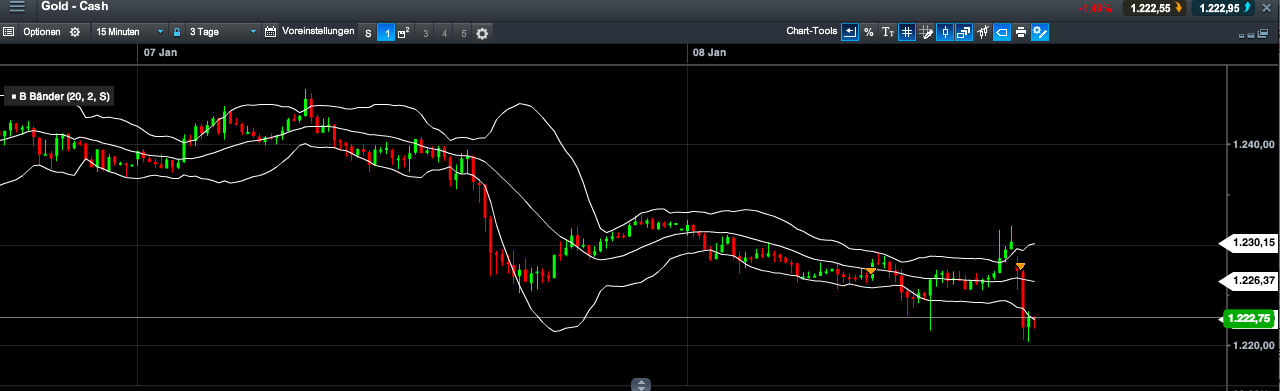Toggle the percent scale tool
This screenshot has height=391, width=1280.
tap(869, 32)
